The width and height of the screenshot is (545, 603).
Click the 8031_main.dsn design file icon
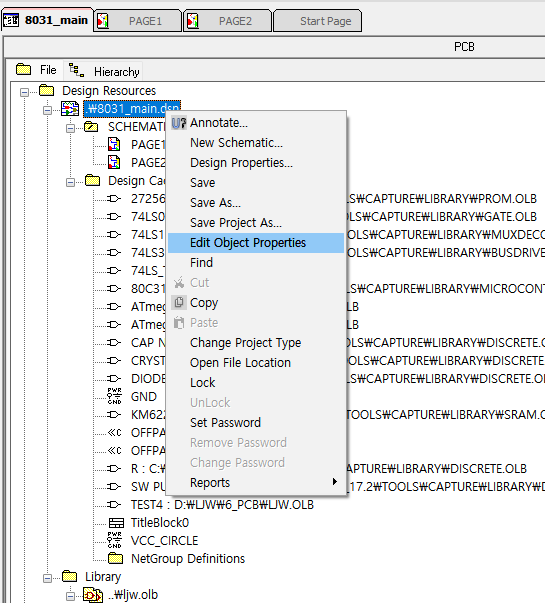click(70, 109)
